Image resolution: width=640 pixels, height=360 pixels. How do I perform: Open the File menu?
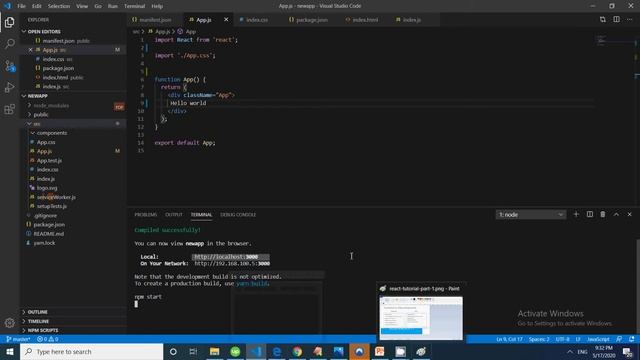(21, 6)
